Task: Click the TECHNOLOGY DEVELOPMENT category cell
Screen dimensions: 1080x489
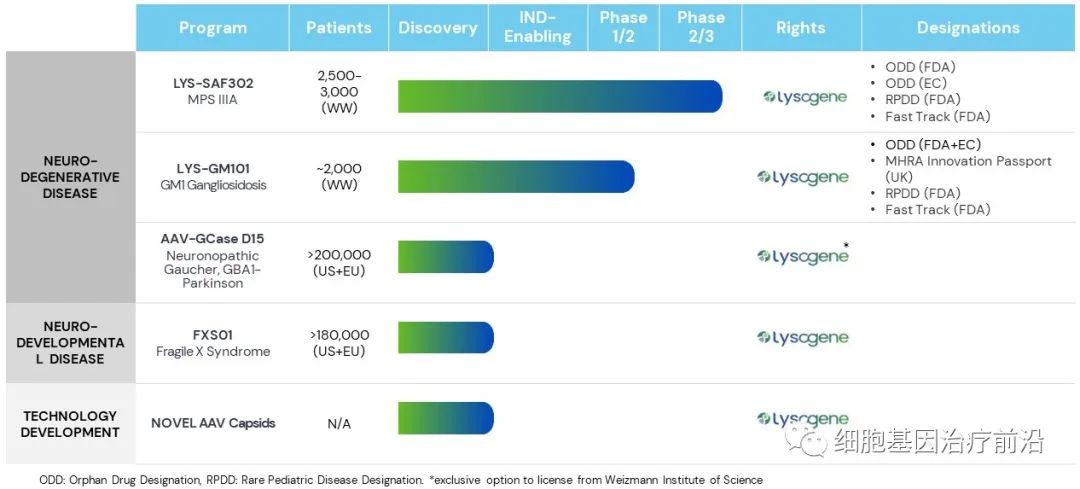Action: coord(70,424)
